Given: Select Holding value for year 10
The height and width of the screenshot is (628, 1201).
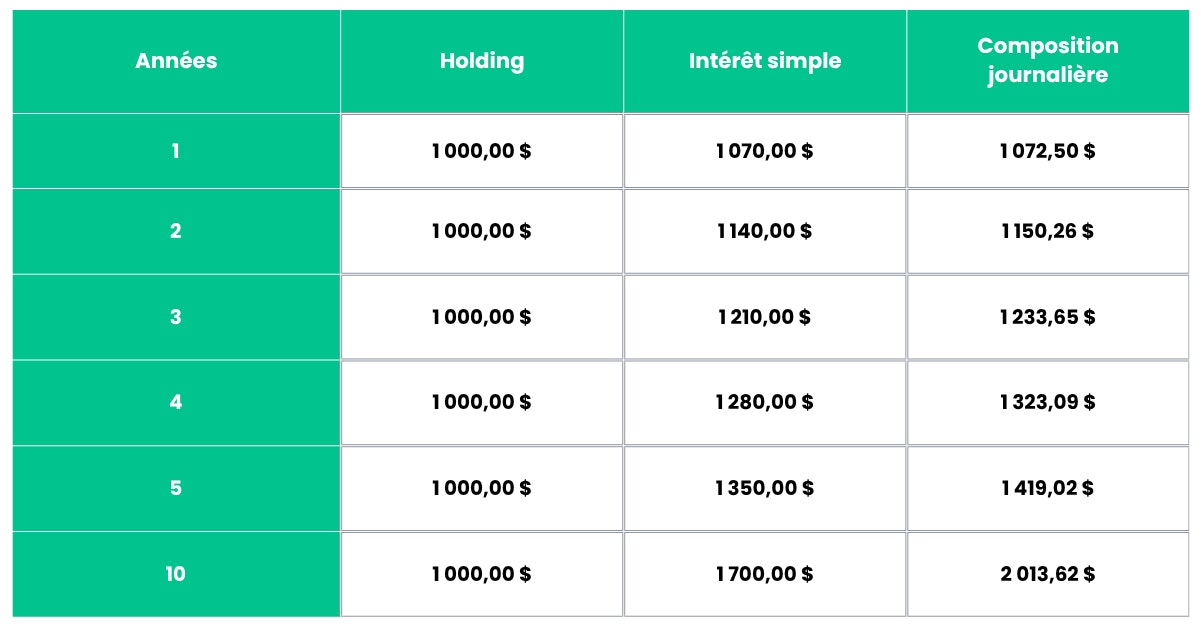Looking at the screenshot, I should 481,574.
